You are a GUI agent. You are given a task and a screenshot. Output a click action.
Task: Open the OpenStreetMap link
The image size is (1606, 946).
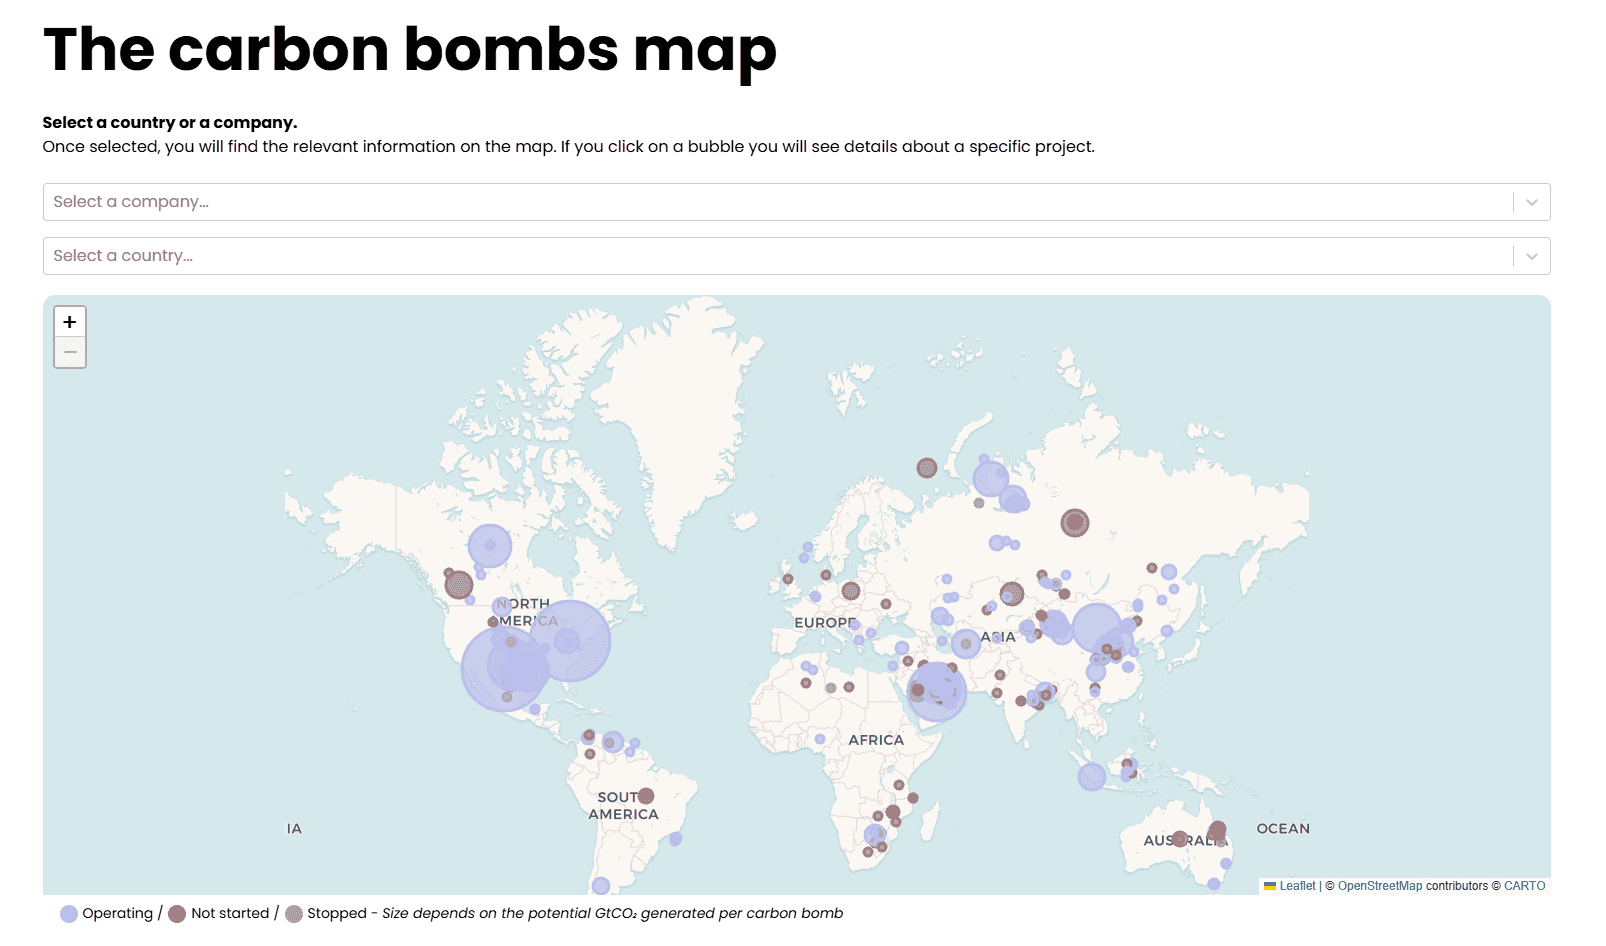[1379, 886]
